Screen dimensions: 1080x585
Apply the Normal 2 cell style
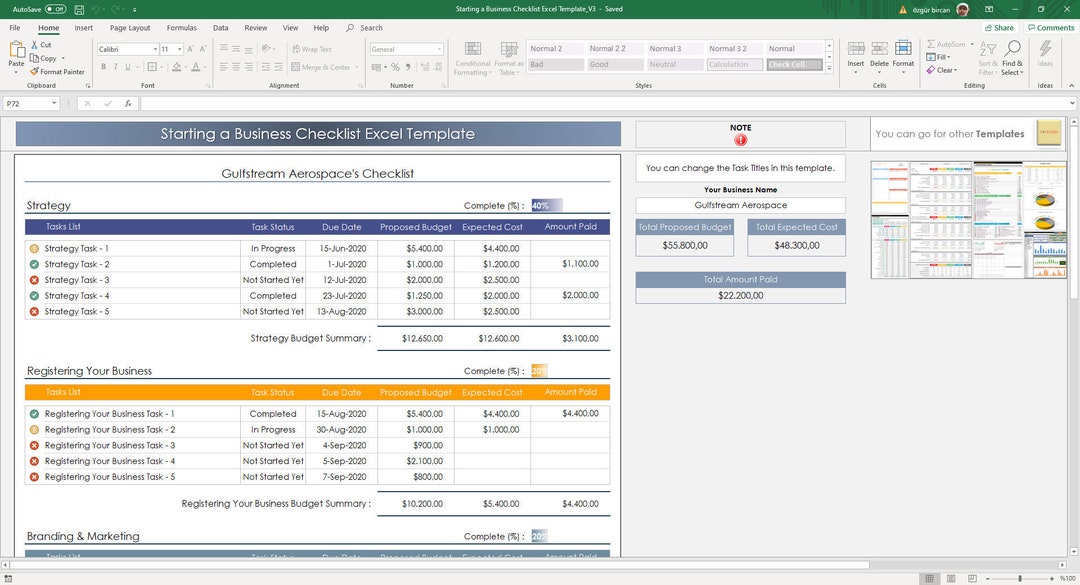click(x=555, y=48)
